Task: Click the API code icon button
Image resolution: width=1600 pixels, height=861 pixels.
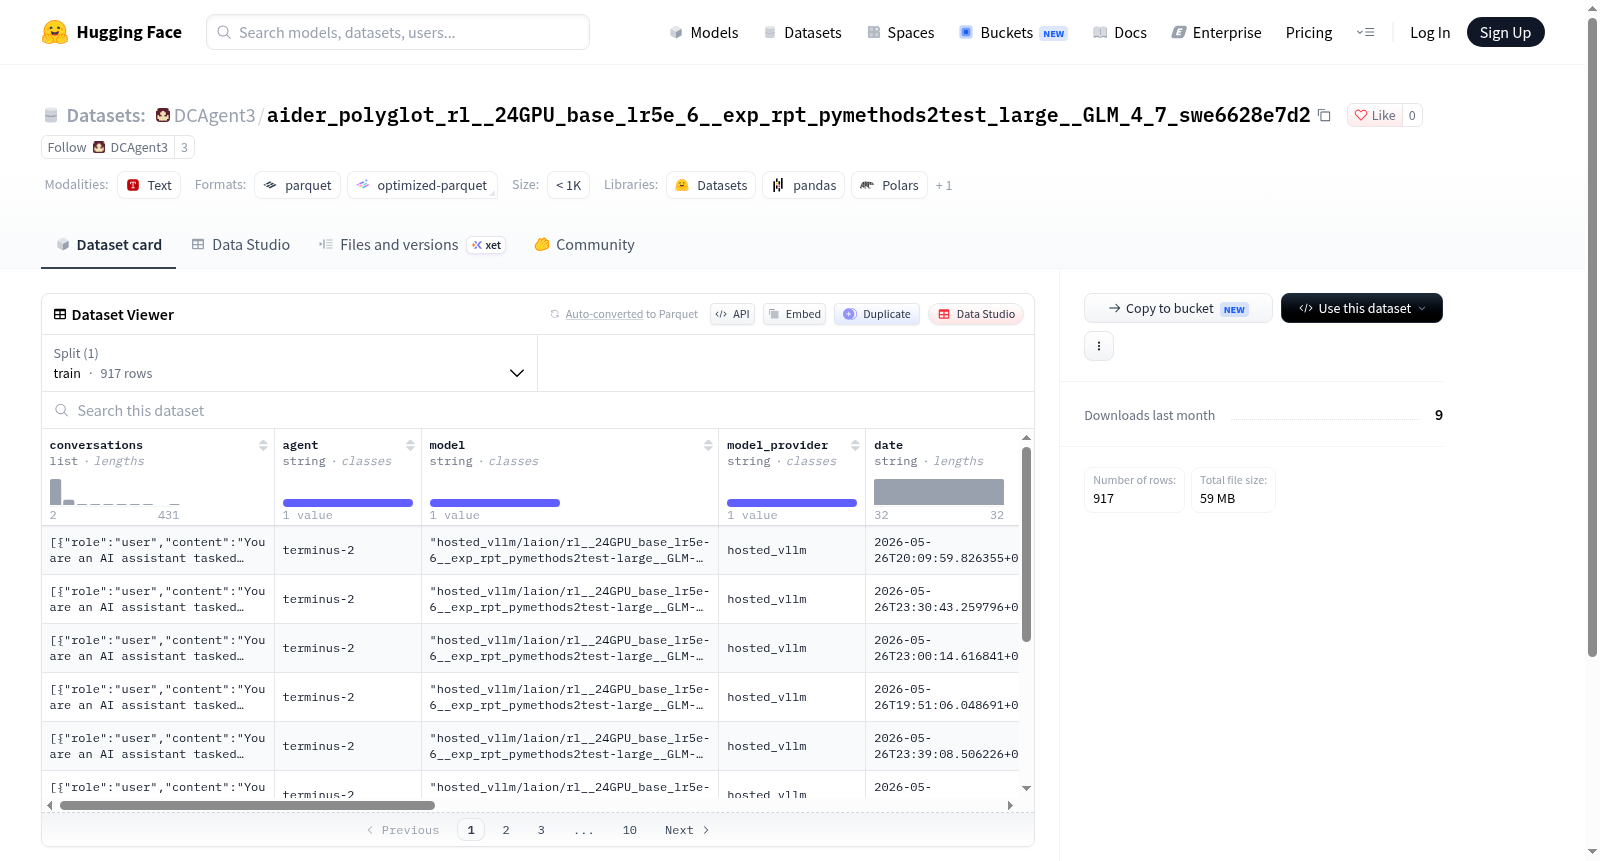Action: pos(732,314)
